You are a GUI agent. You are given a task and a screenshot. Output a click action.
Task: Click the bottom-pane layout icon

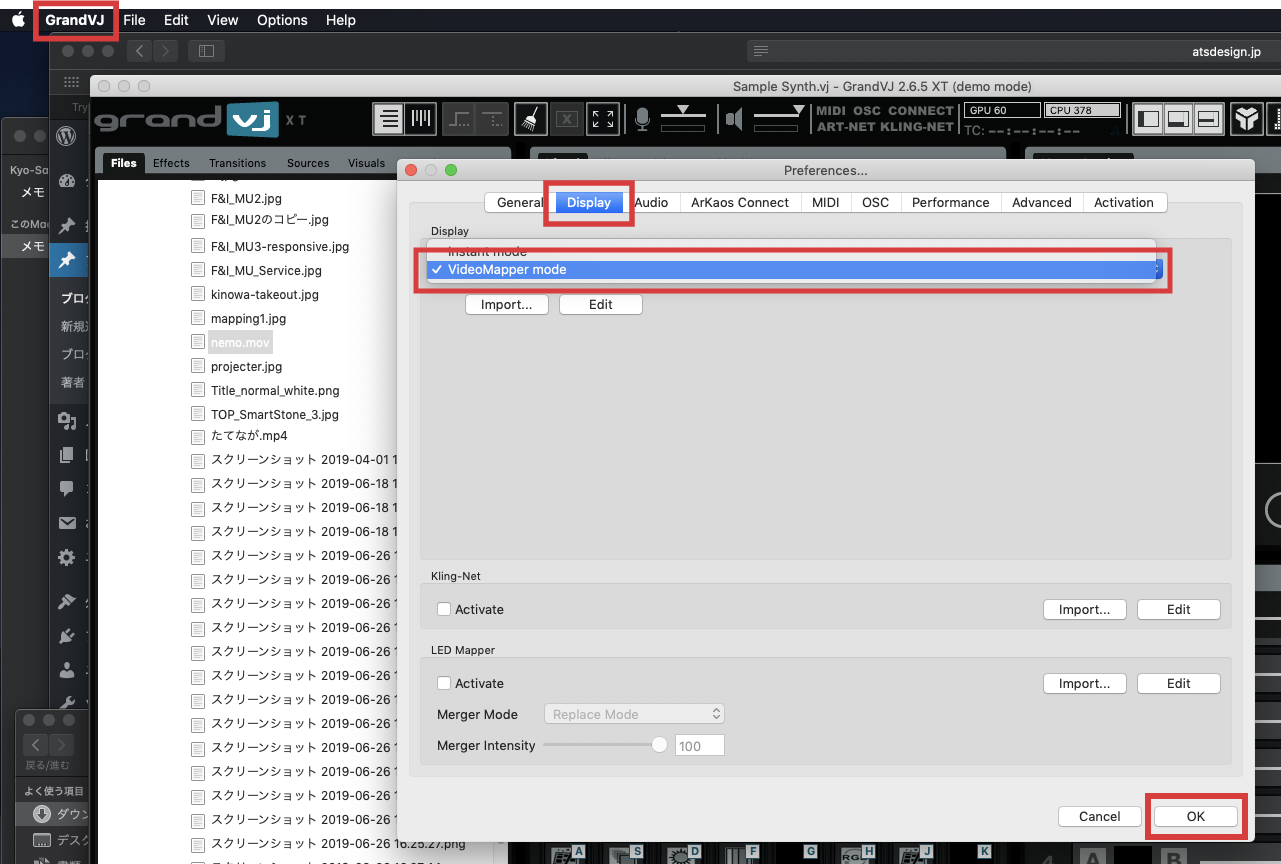tap(1179, 119)
